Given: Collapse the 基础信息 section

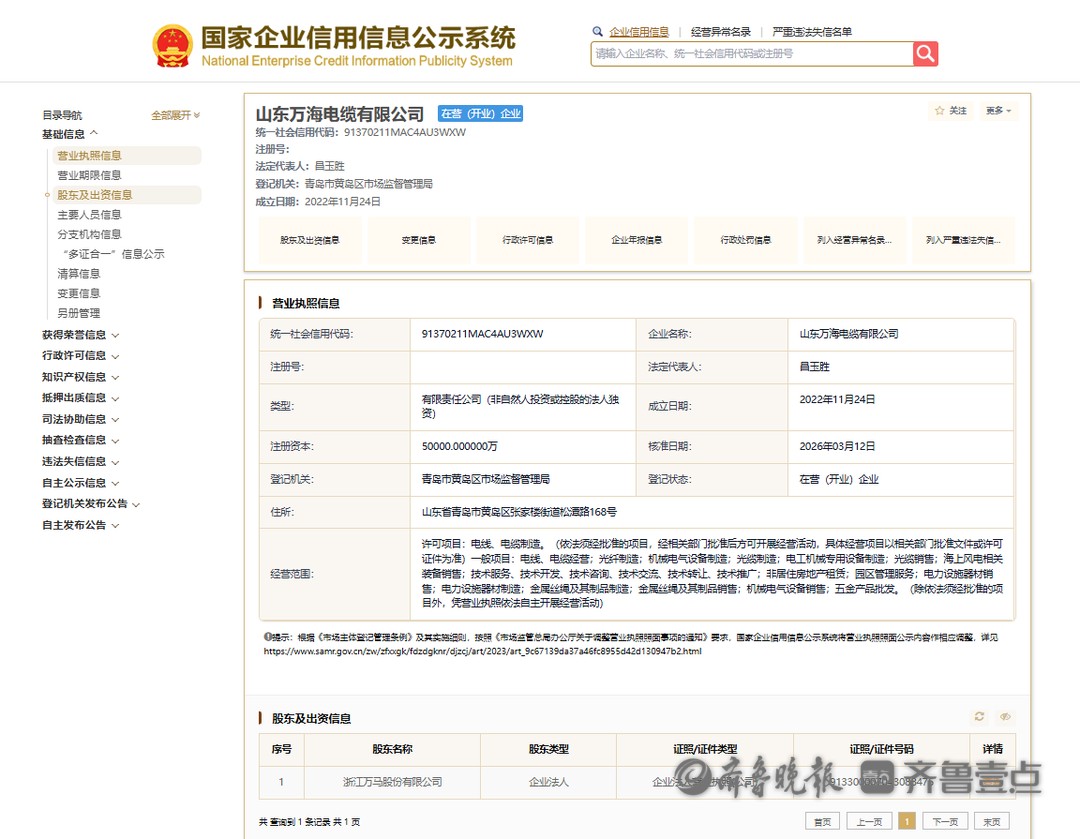Looking at the screenshot, I should point(70,134).
